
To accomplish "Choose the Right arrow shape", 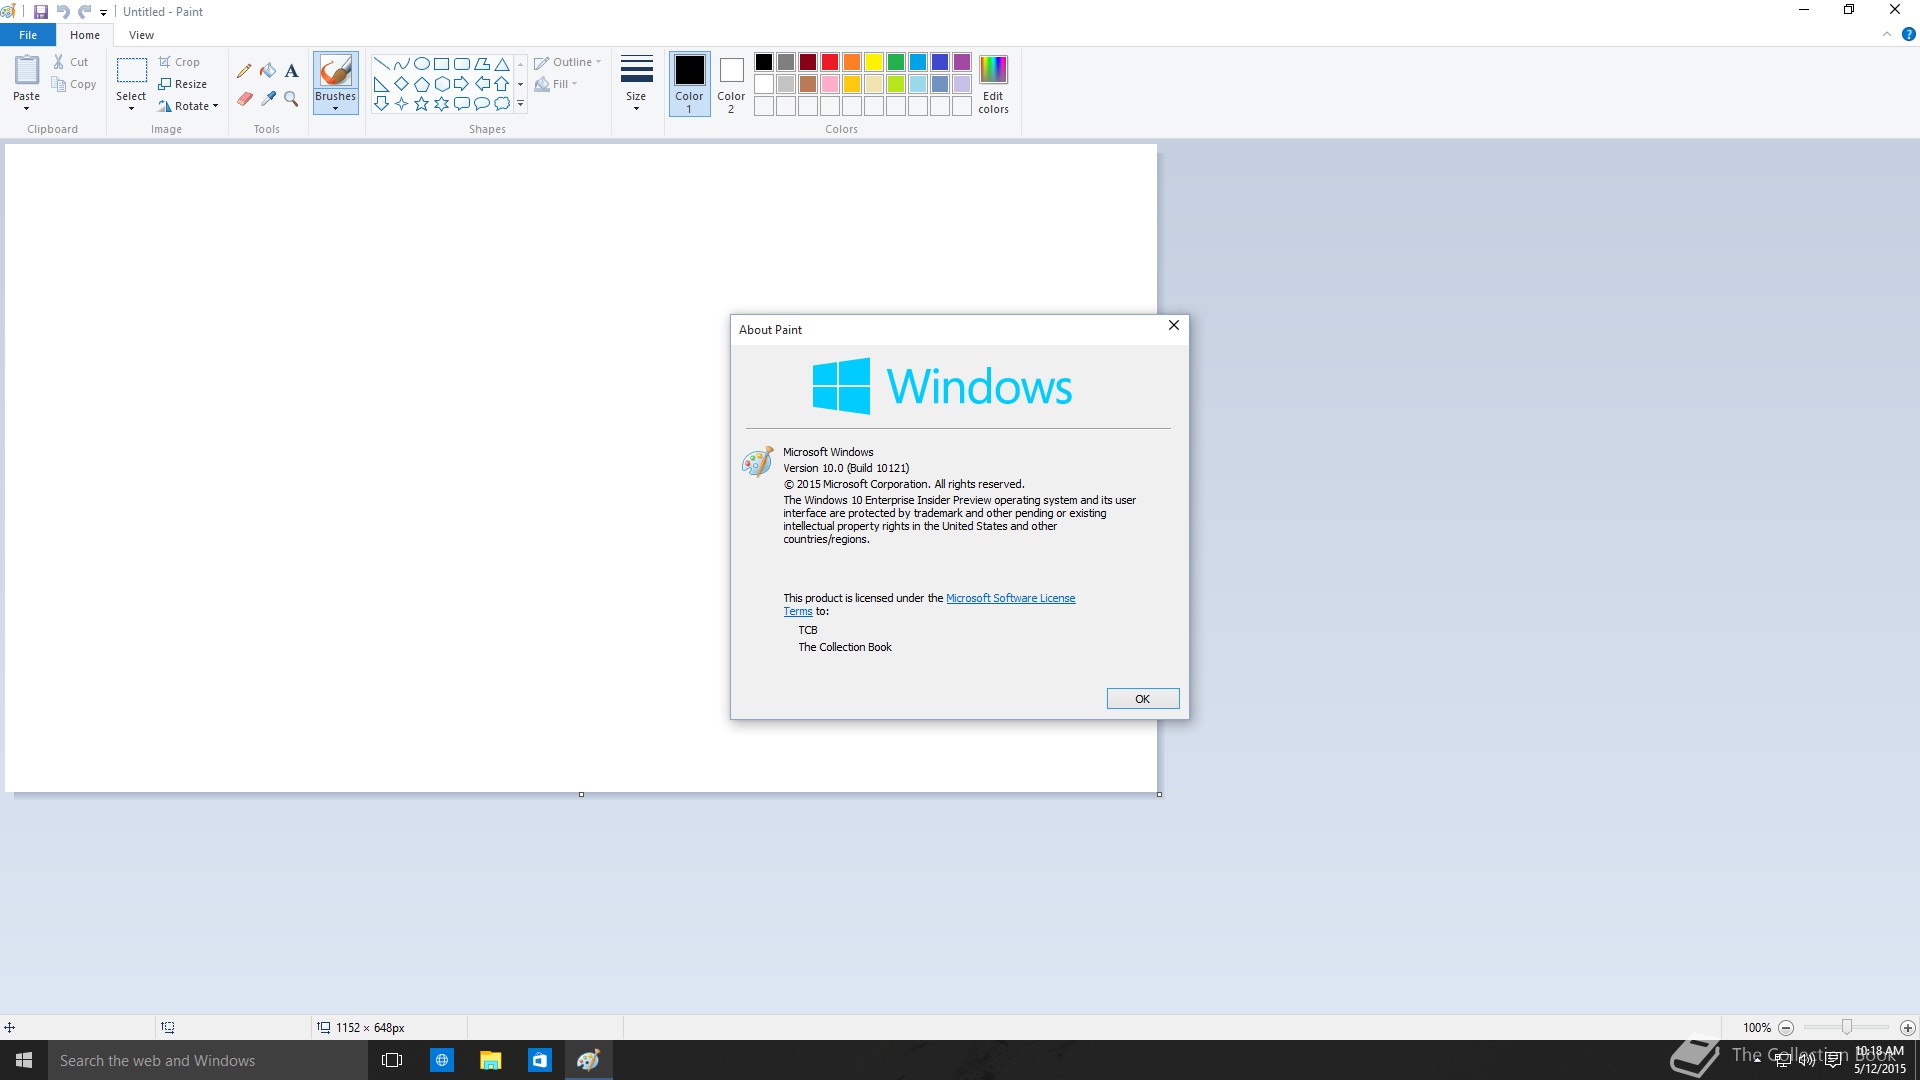I will tap(461, 84).
